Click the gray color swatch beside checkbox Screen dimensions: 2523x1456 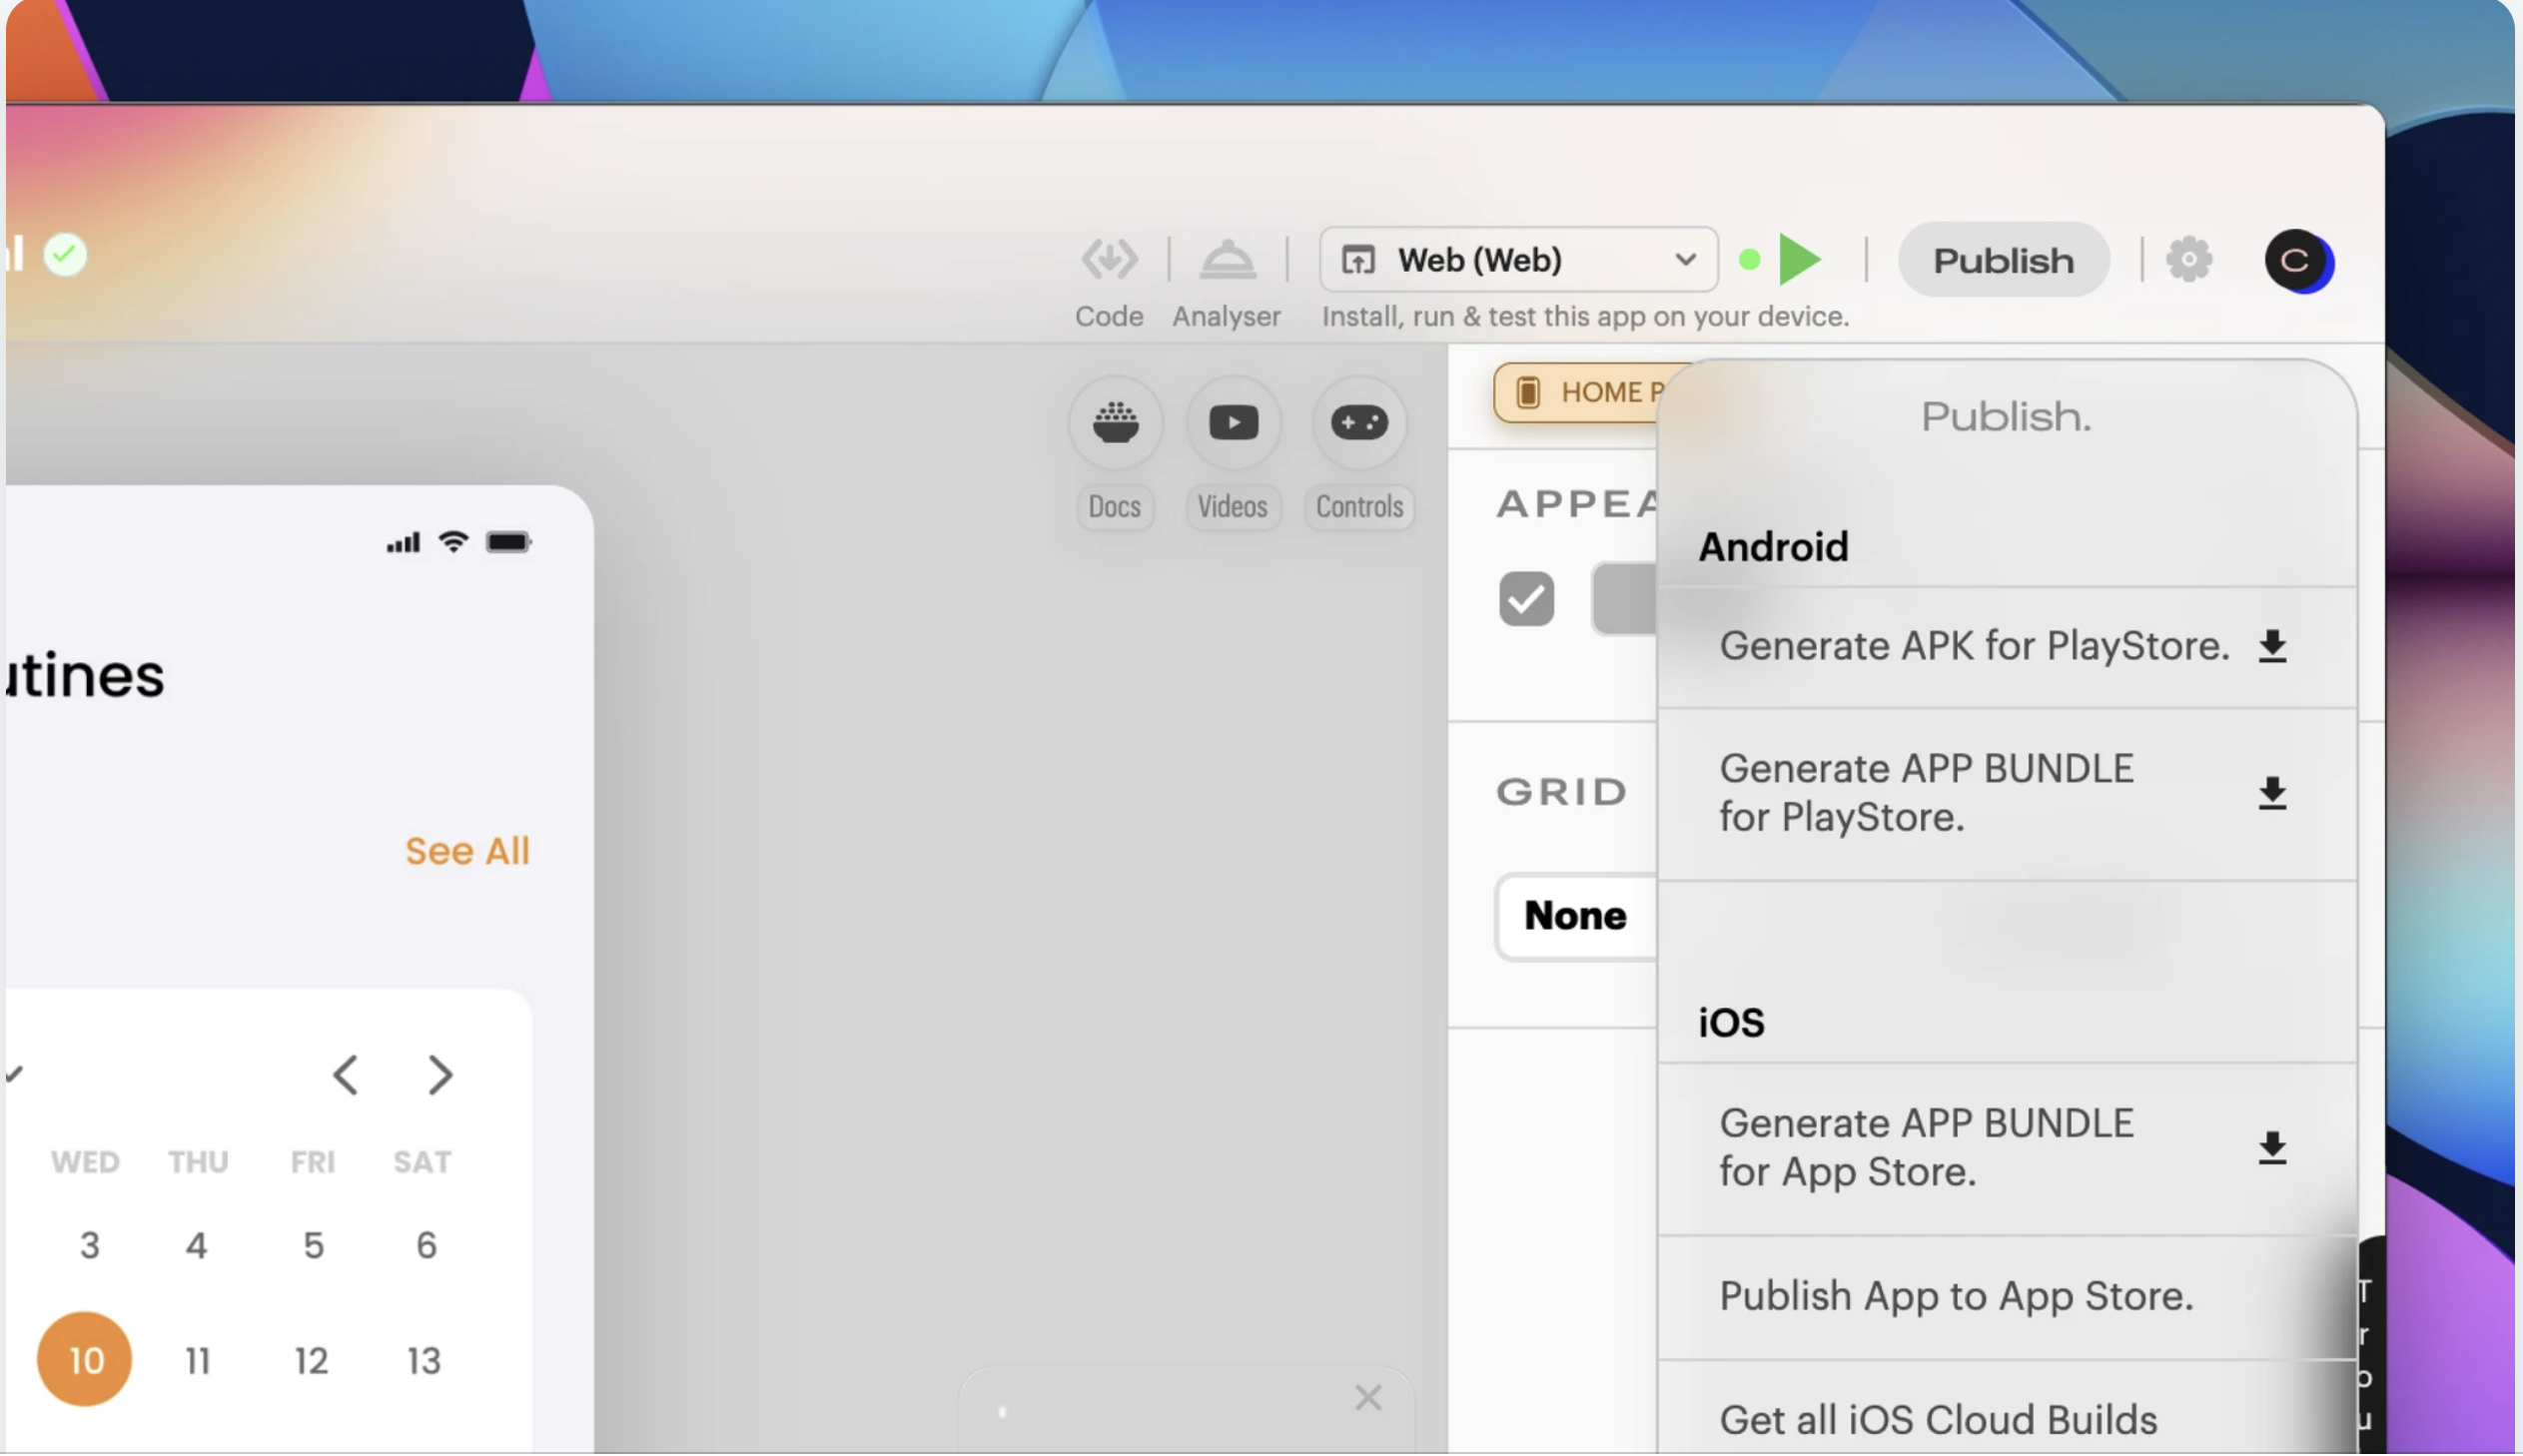[x=1624, y=599]
